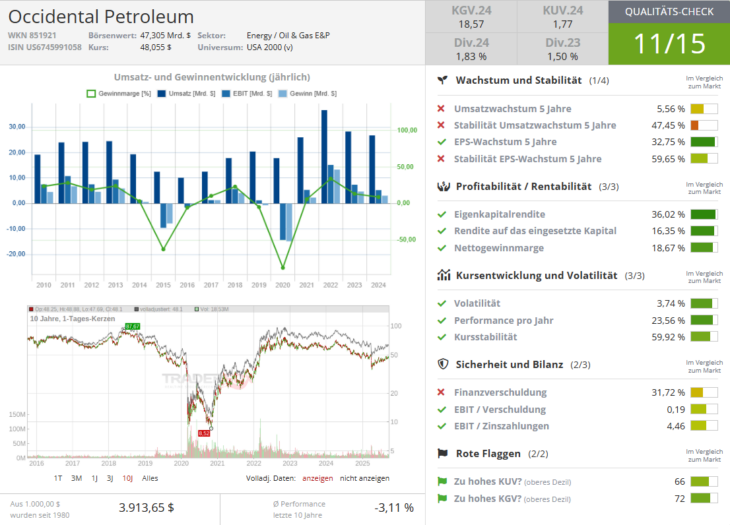The height and width of the screenshot is (525, 730).
Task: Click the 3.913,65 $ result value
Action: tap(146, 508)
